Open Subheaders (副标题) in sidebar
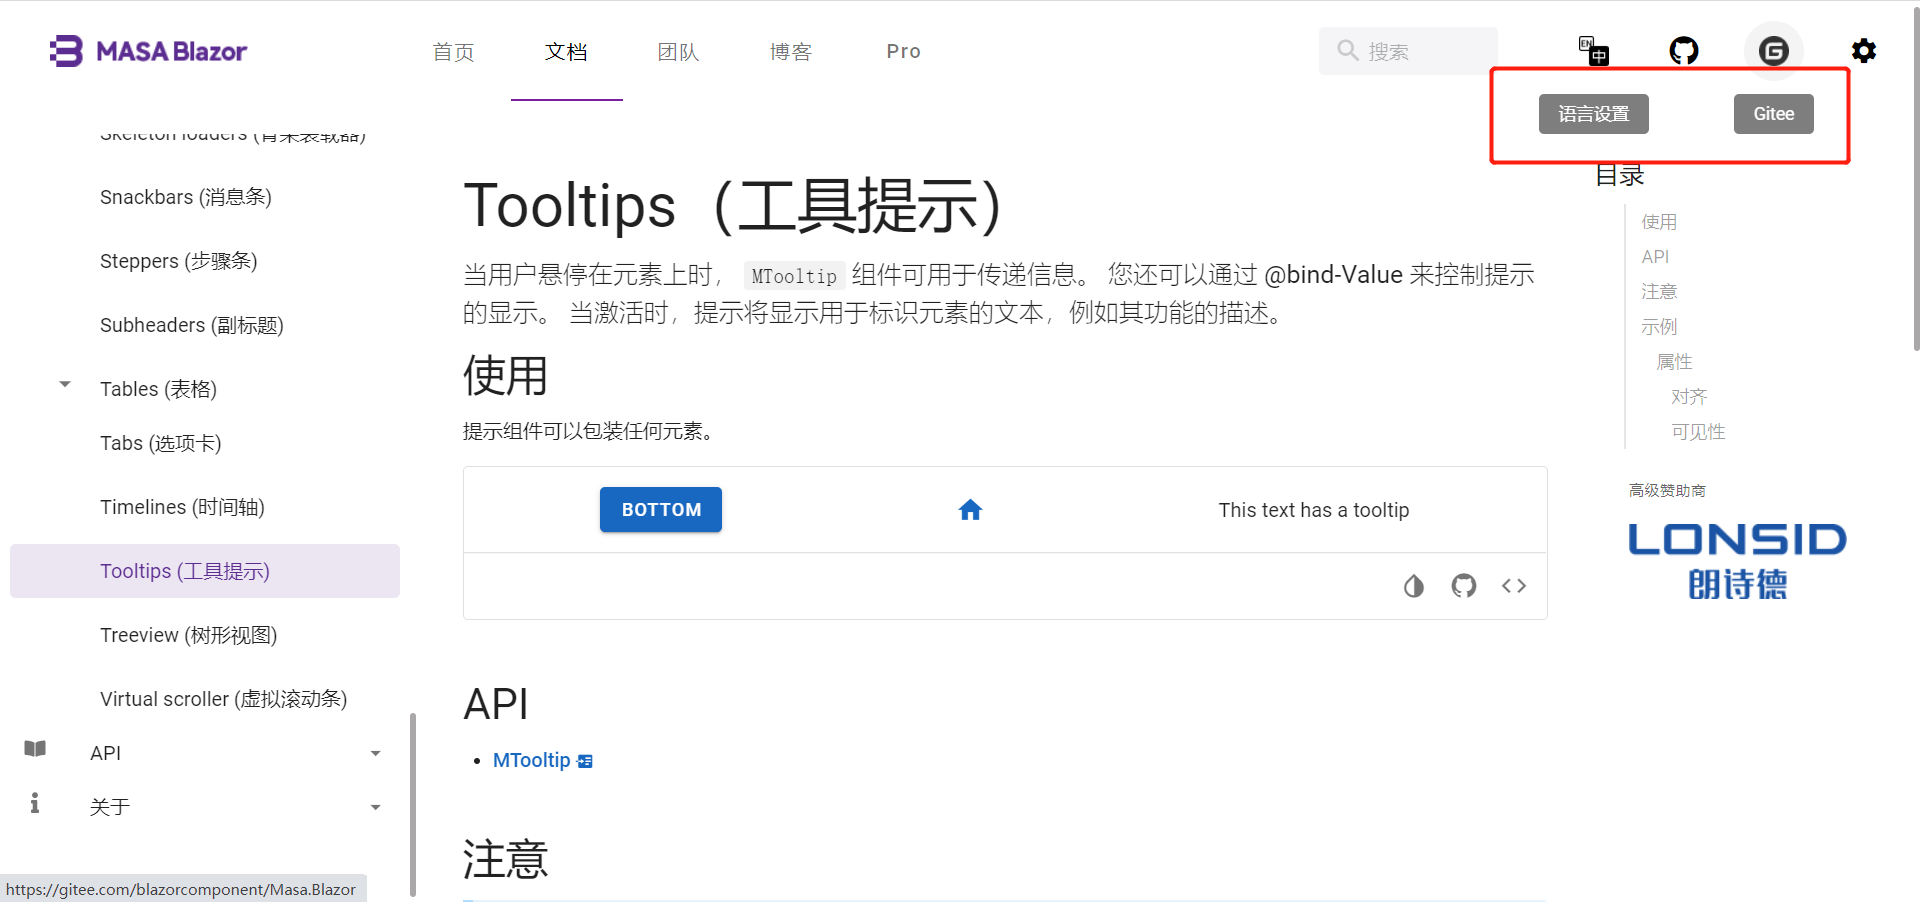1920x902 pixels. click(x=192, y=325)
